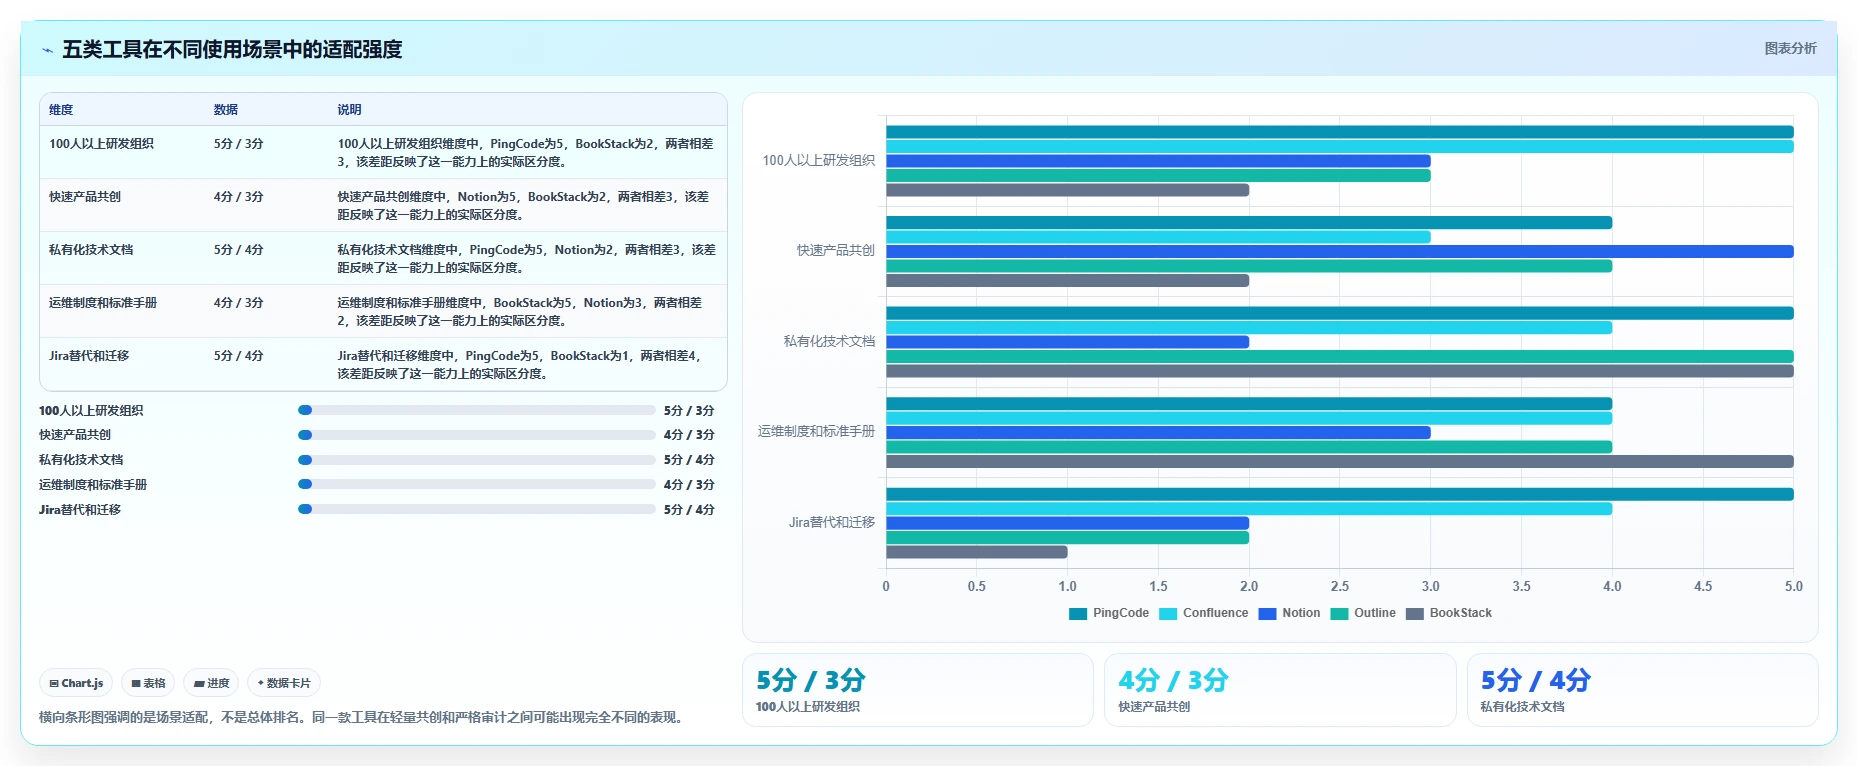Click the chart axis label 100人以上研发组织
Image resolution: width=1858 pixels, height=766 pixels.
point(818,160)
